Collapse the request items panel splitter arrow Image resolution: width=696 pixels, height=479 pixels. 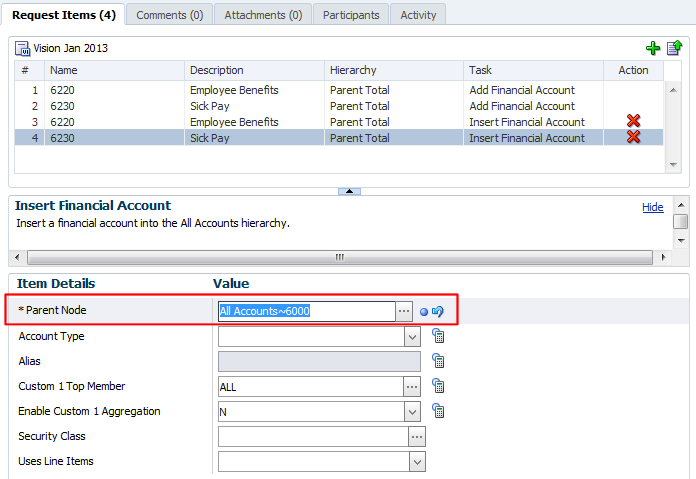pos(348,190)
